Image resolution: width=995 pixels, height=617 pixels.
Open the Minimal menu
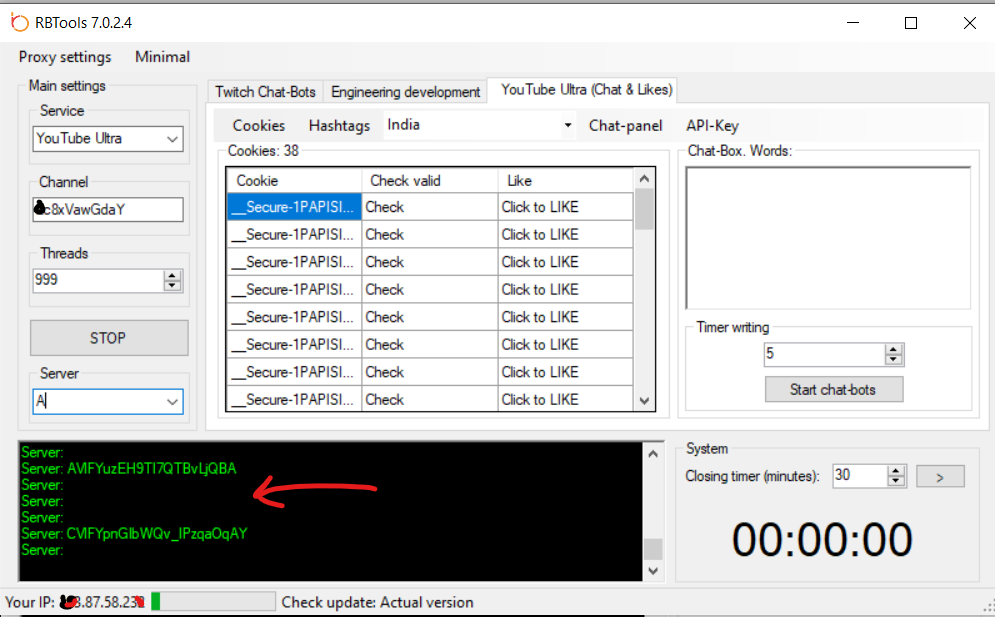(x=162, y=57)
